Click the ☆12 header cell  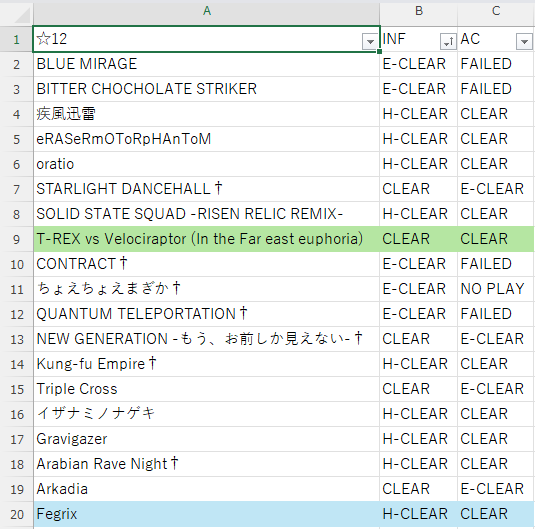(206, 39)
